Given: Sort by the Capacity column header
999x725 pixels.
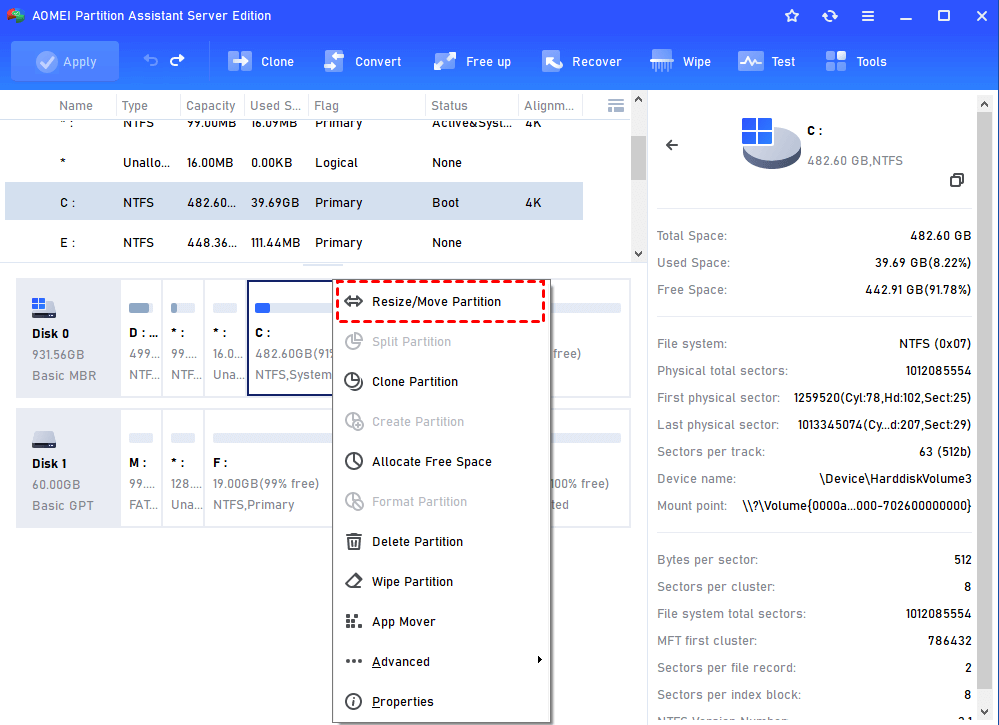Looking at the screenshot, I should pyautogui.click(x=210, y=106).
